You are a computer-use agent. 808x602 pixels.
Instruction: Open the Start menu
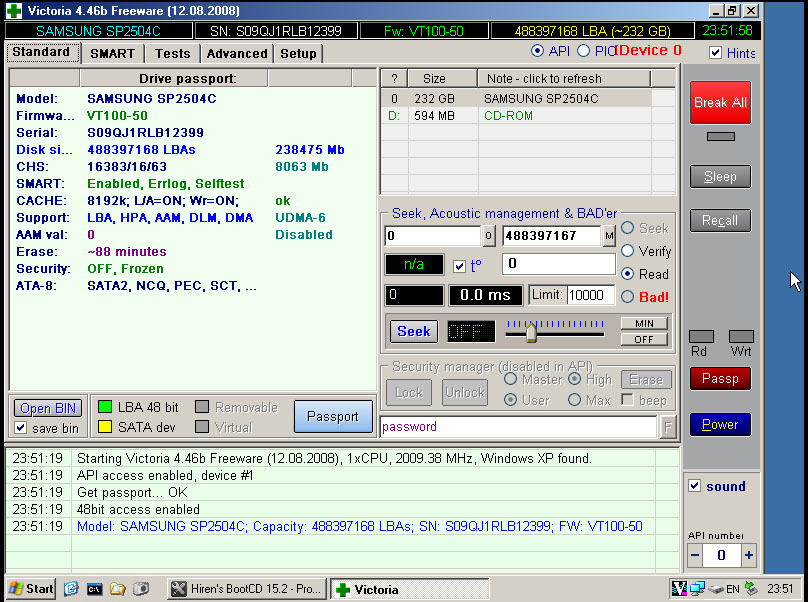pos(31,589)
